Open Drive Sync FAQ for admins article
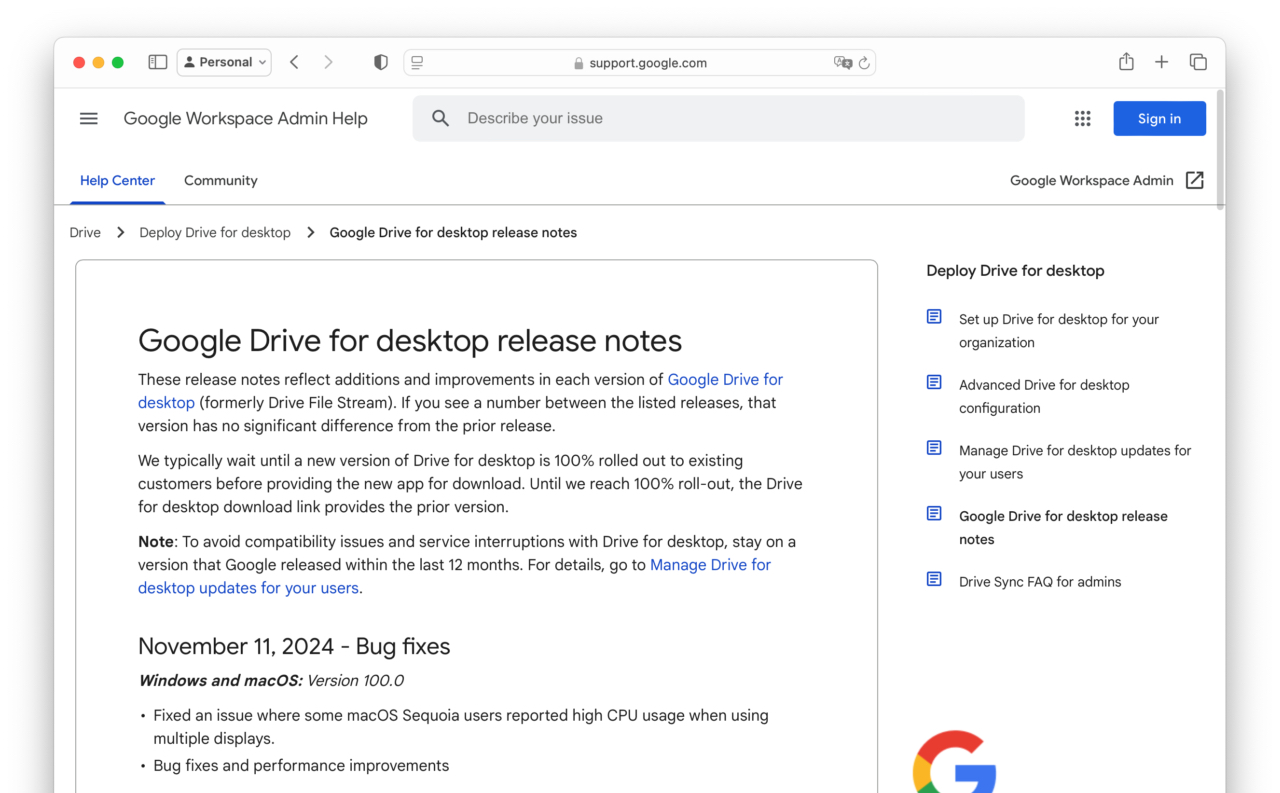This screenshot has height=793, width=1280. (1040, 582)
